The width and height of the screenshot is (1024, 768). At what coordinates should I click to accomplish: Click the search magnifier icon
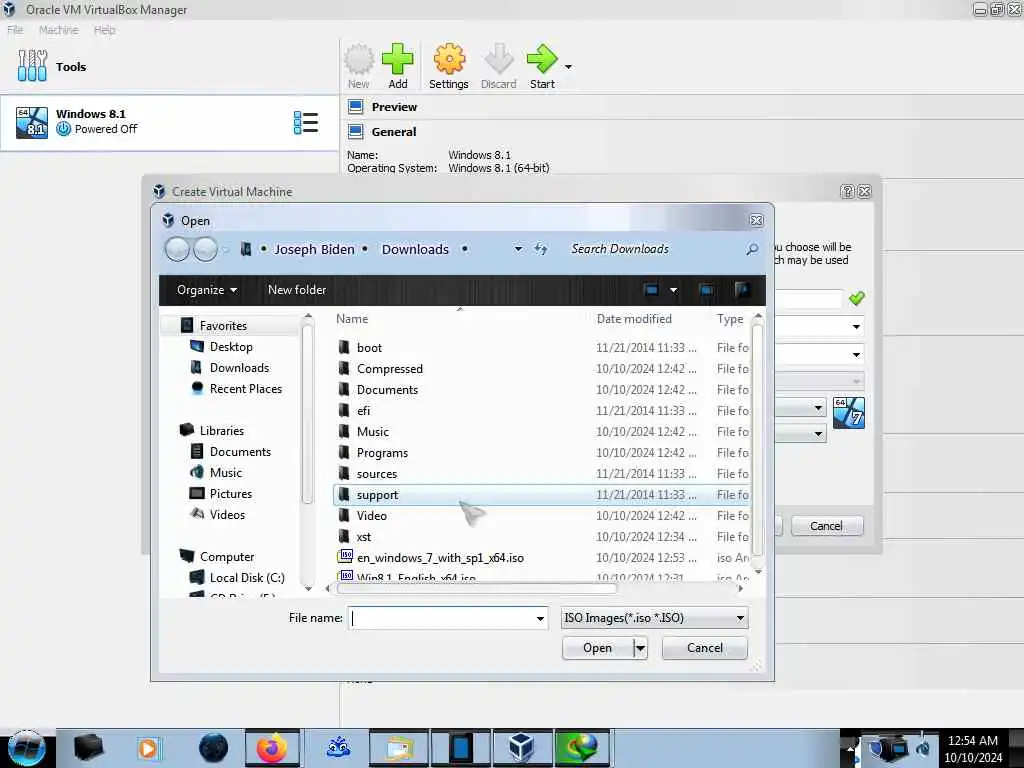click(x=752, y=249)
